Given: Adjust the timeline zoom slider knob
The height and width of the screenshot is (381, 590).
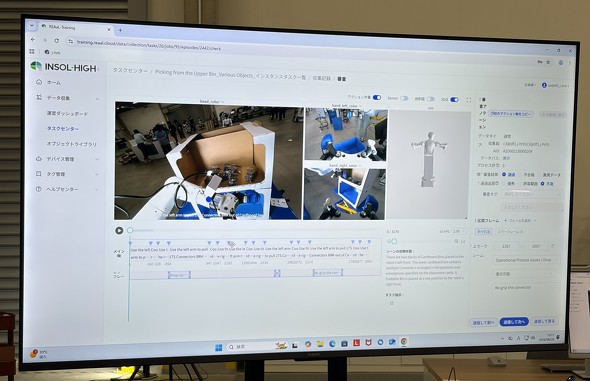Looking at the screenshot, I should tap(394, 241).
